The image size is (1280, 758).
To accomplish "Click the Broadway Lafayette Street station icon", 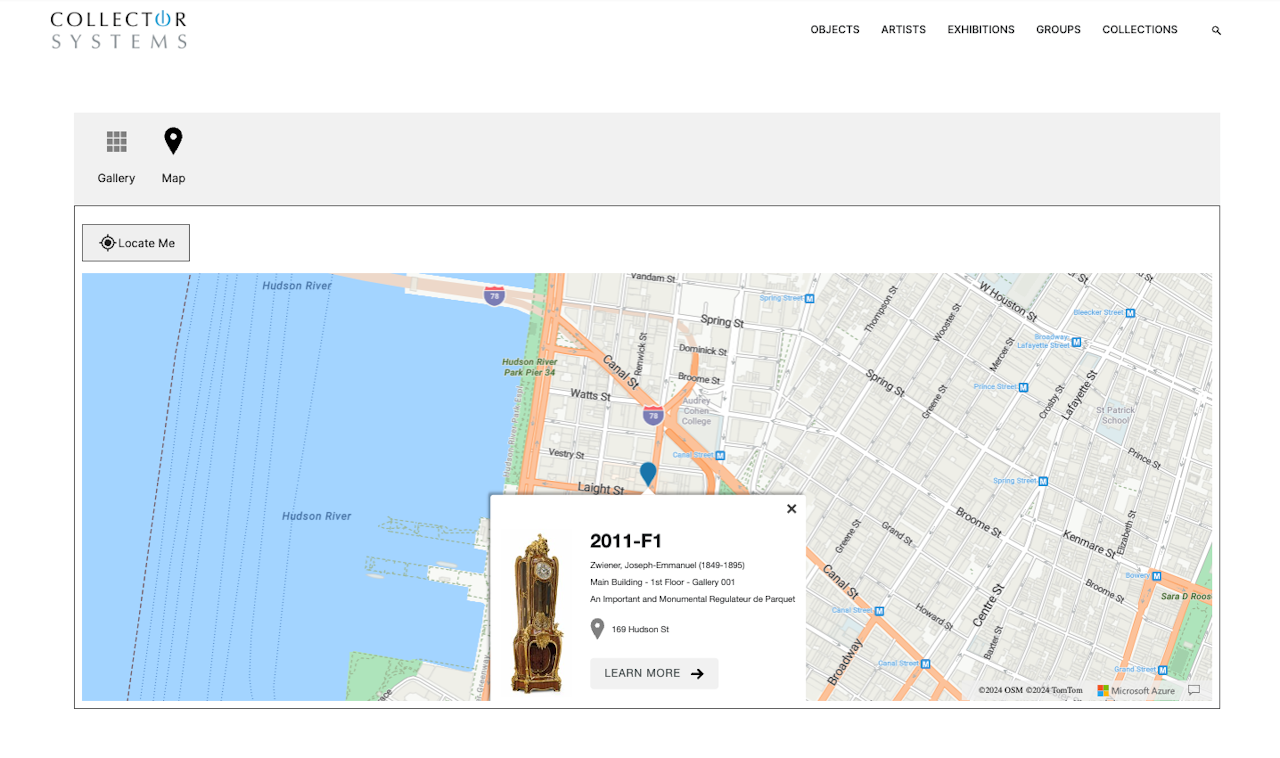I will click(x=1076, y=342).
